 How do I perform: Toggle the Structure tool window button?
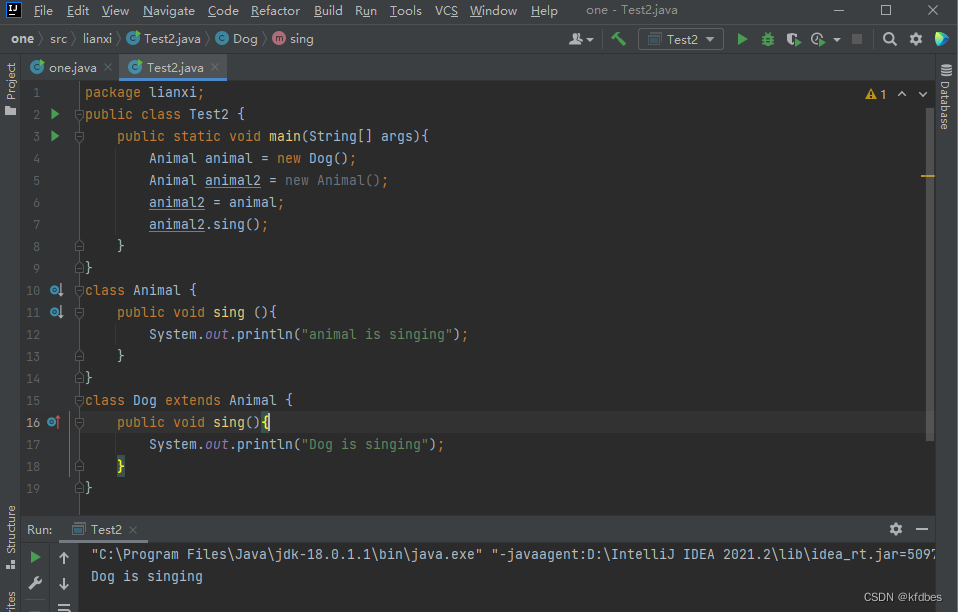pos(11,529)
